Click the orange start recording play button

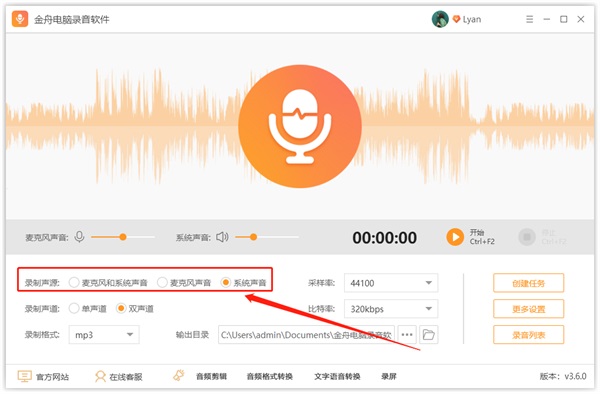coord(455,237)
